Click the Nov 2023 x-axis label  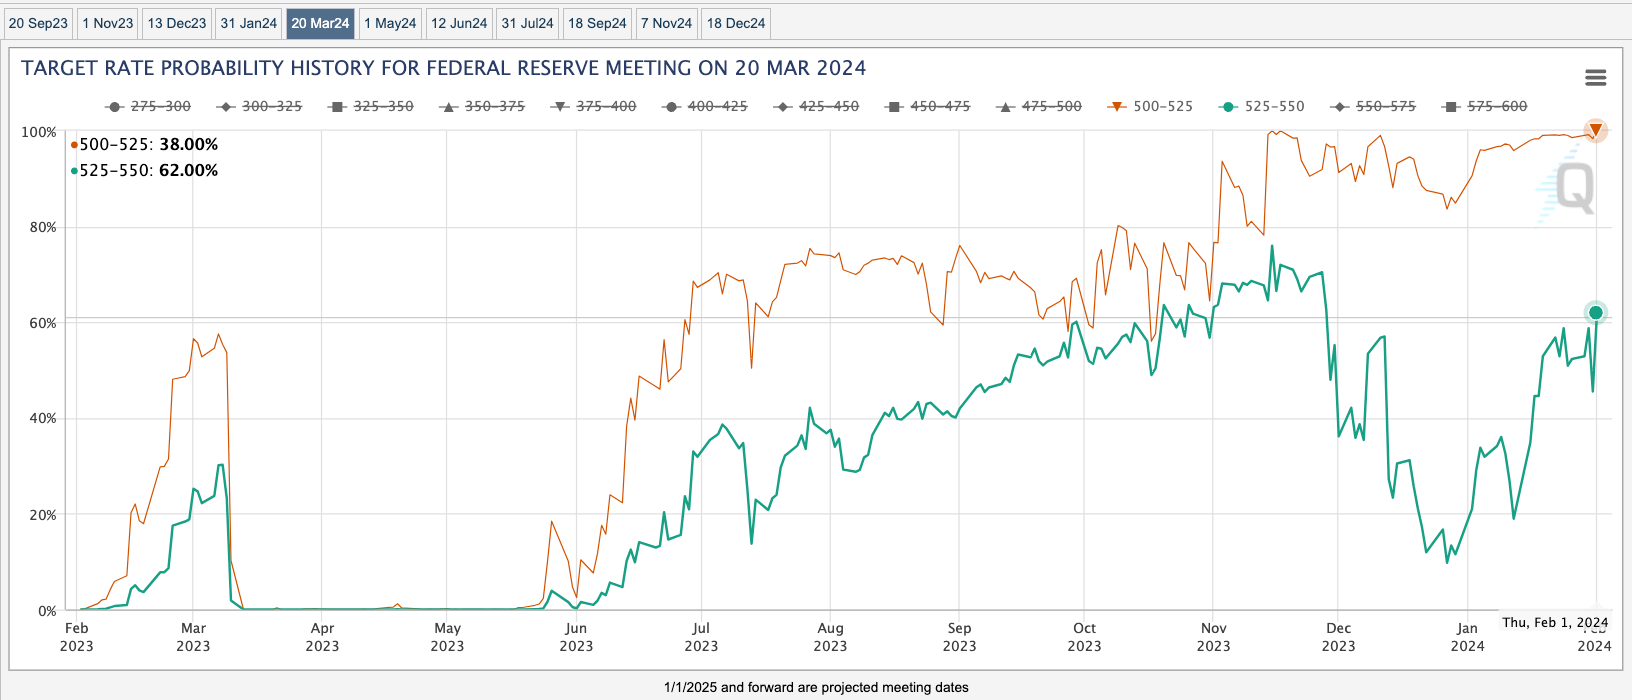[1213, 637]
